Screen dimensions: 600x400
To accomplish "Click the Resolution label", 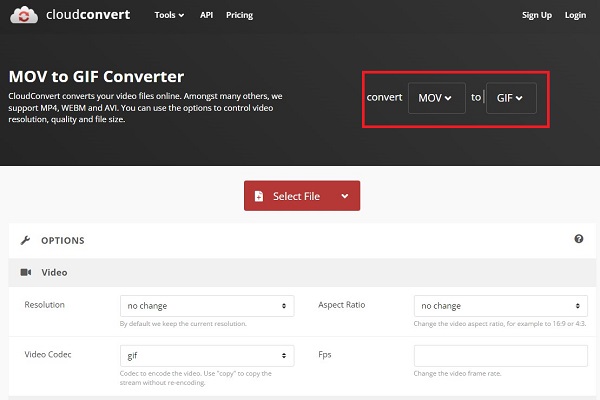I will [44, 305].
